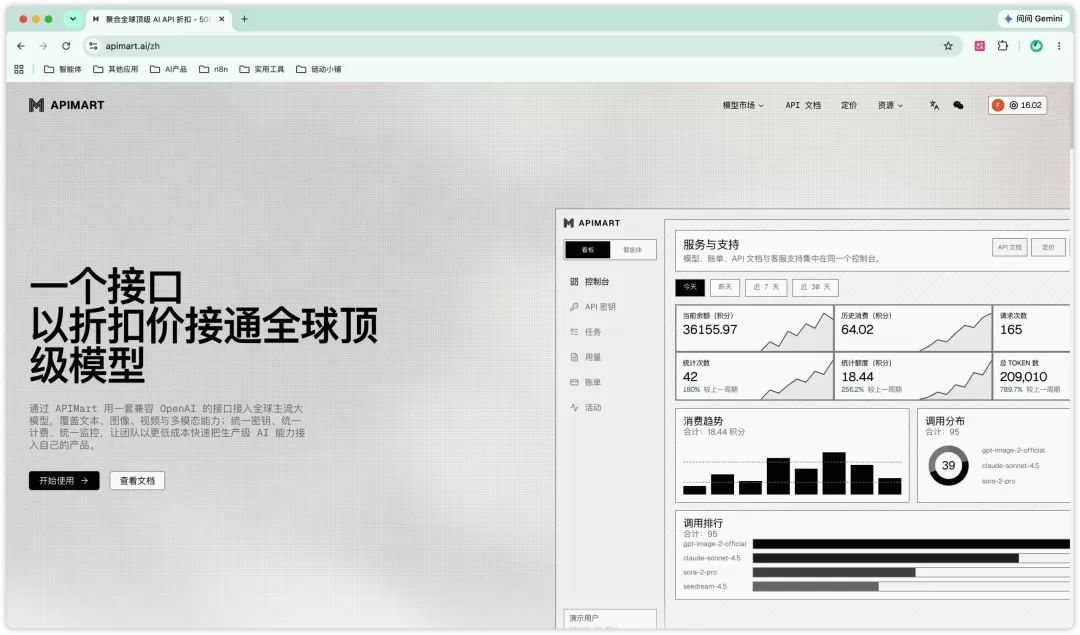This screenshot has width=1080, height=635.
Task: Open site info icon in address bar
Action: pyautogui.click(x=93, y=46)
